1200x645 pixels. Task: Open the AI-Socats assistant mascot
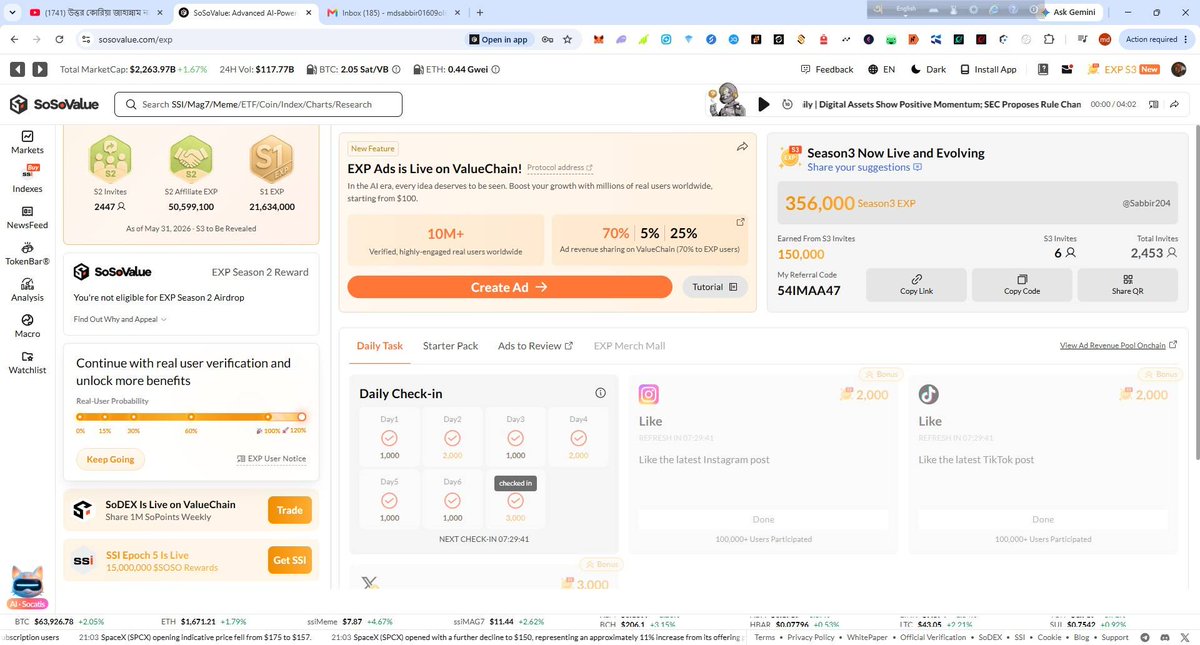pyautogui.click(x=27, y=588)
